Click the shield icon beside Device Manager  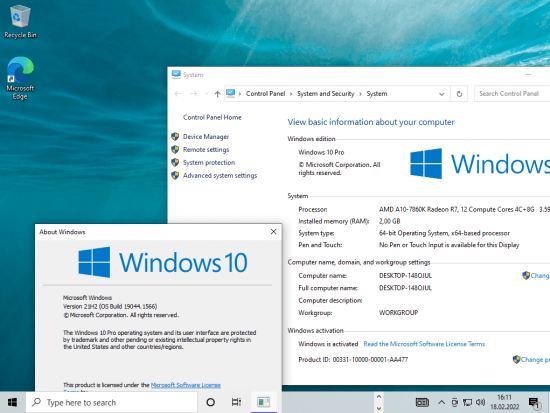175,136
